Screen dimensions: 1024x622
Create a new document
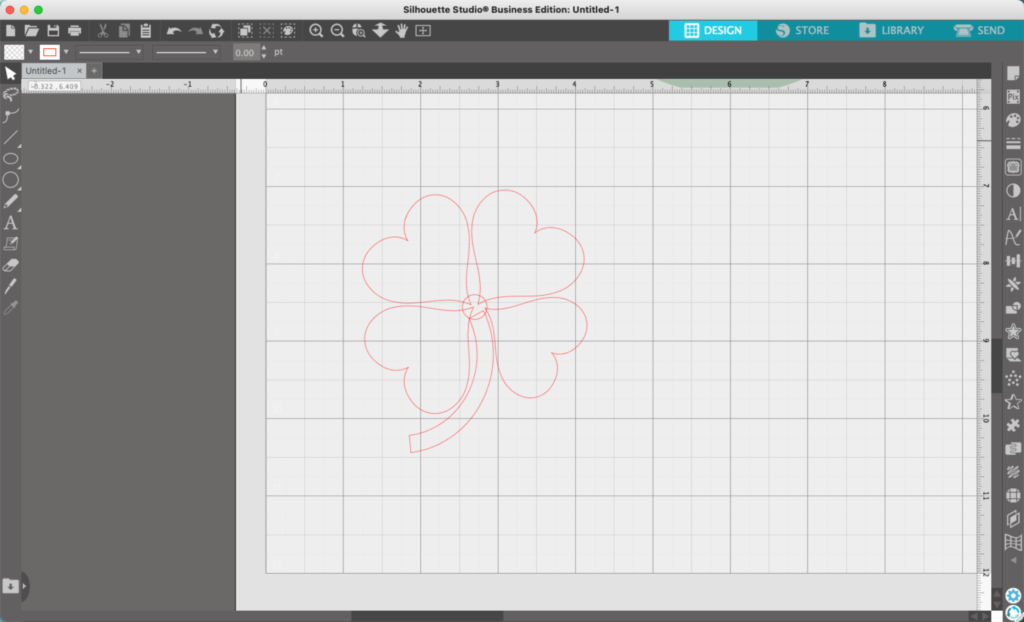[10, 31]
